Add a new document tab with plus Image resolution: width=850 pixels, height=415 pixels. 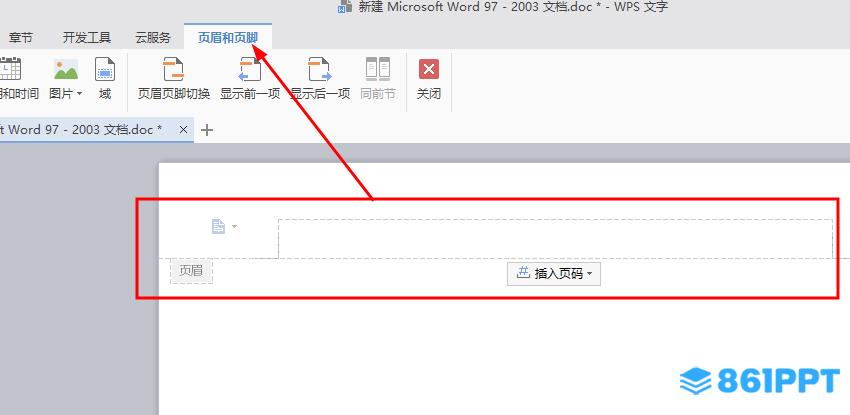coord(207,130)
